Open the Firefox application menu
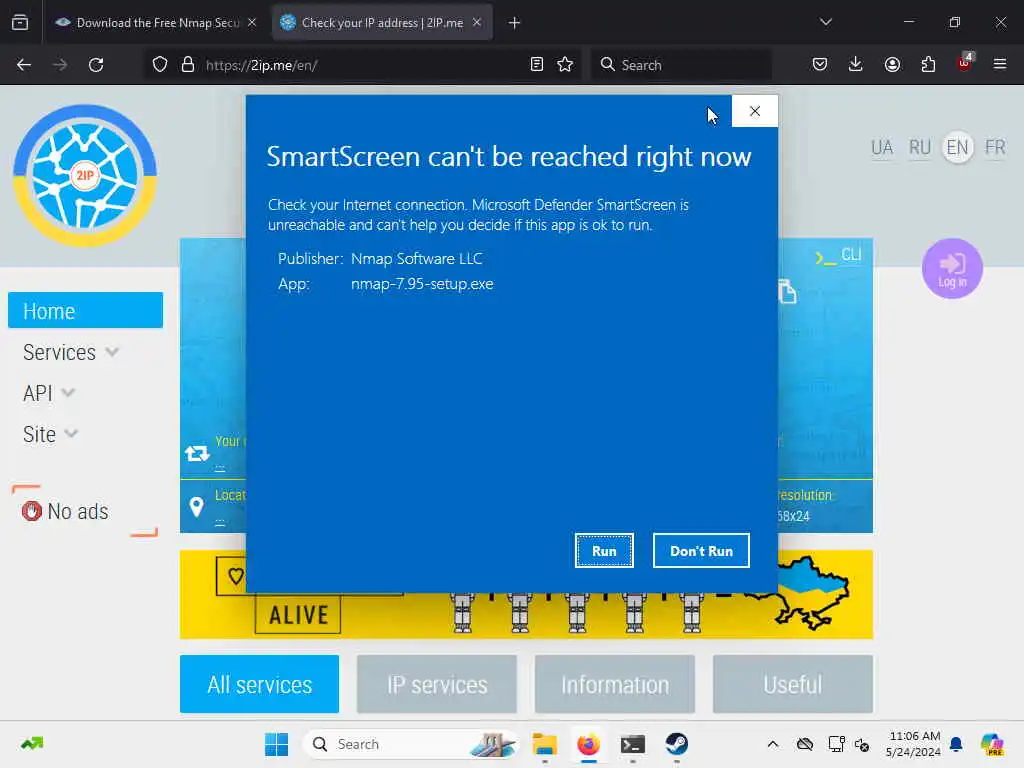 coord(1000,65)
